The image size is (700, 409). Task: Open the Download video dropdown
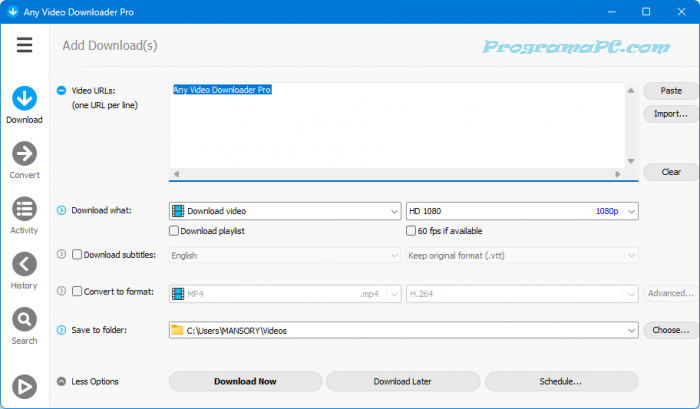pos(284,211)
